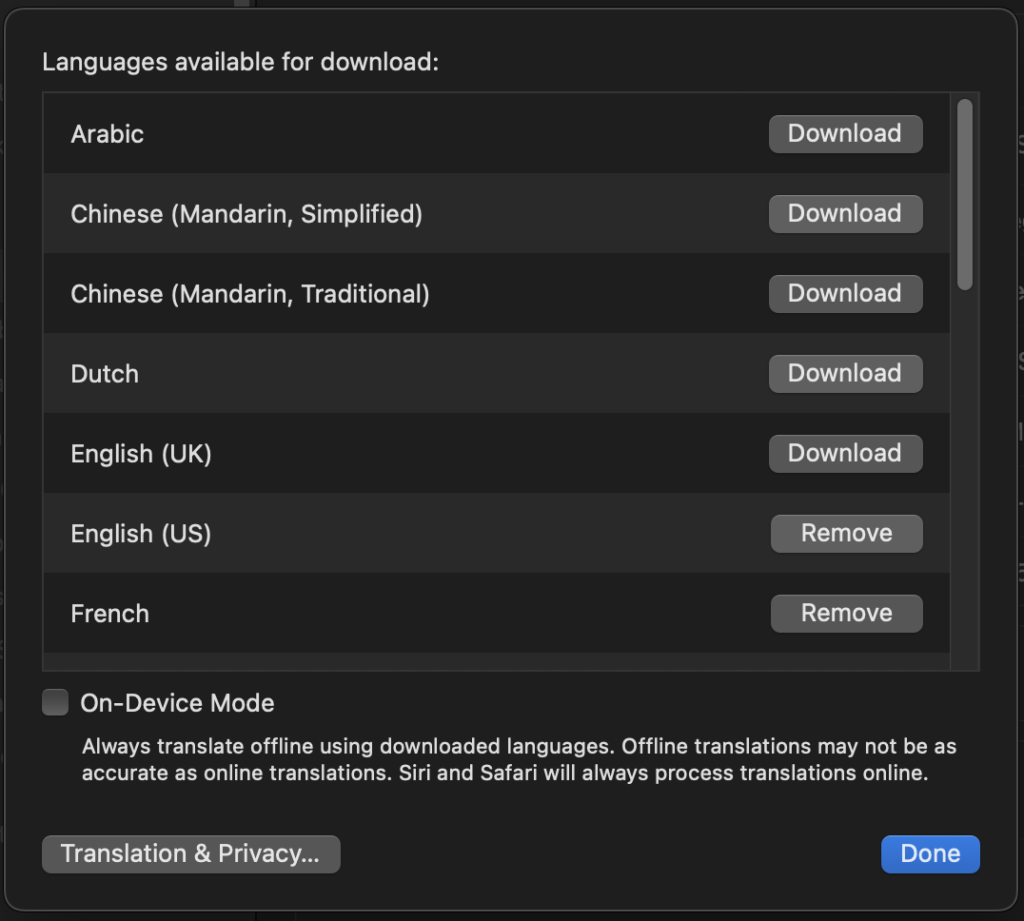Download English (UK) for offline translation
1024x921 pixels.
pyautogui.click(x=845, y=453)
